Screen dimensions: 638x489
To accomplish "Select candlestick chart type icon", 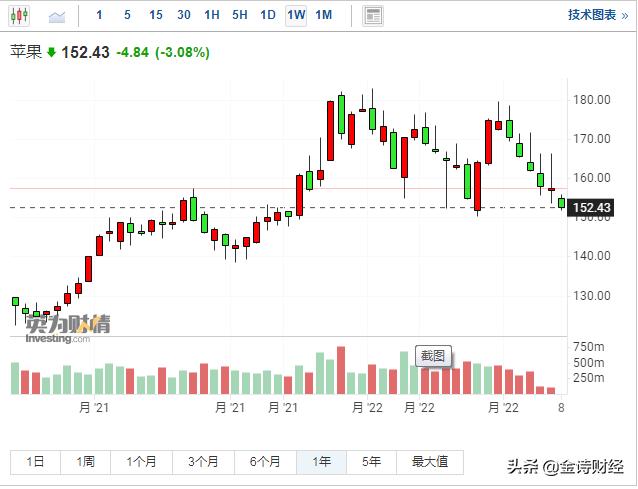I will pyautogui.click(x=21, y=15).
